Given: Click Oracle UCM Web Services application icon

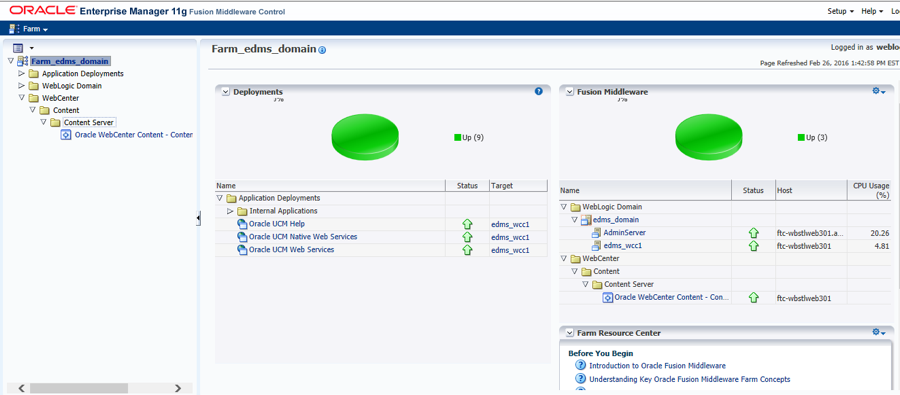Looking at the screenshot, I should coord(242,250).
